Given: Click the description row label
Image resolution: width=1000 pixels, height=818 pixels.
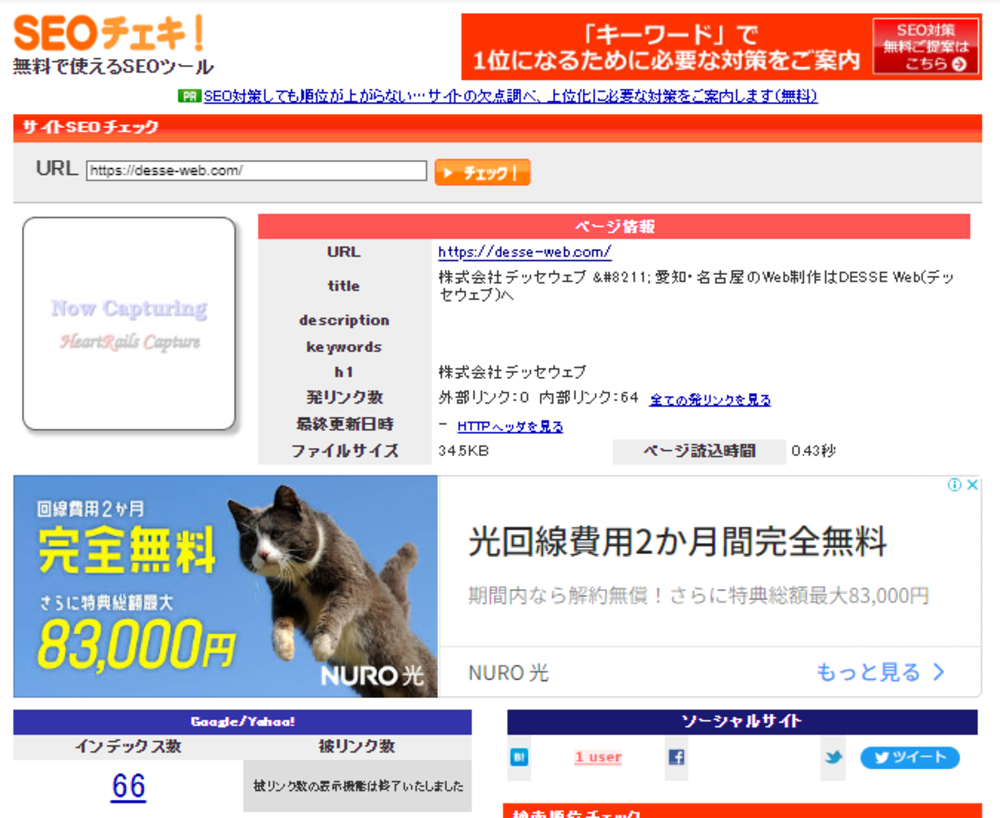Looking at the screenshot, I should [x=344, y=321].
